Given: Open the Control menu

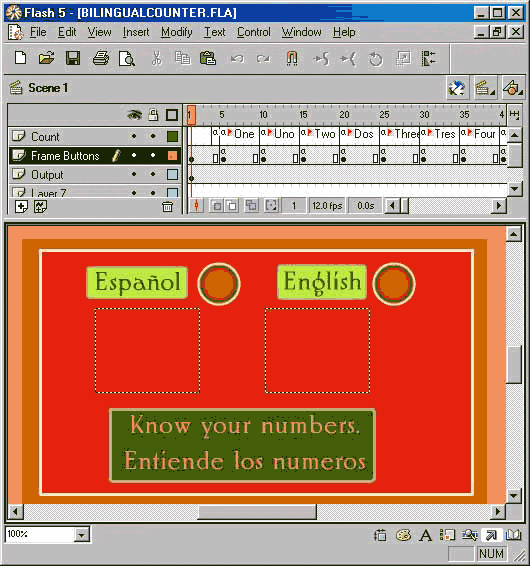Looking at the screenshot, I should pos(253,32).
